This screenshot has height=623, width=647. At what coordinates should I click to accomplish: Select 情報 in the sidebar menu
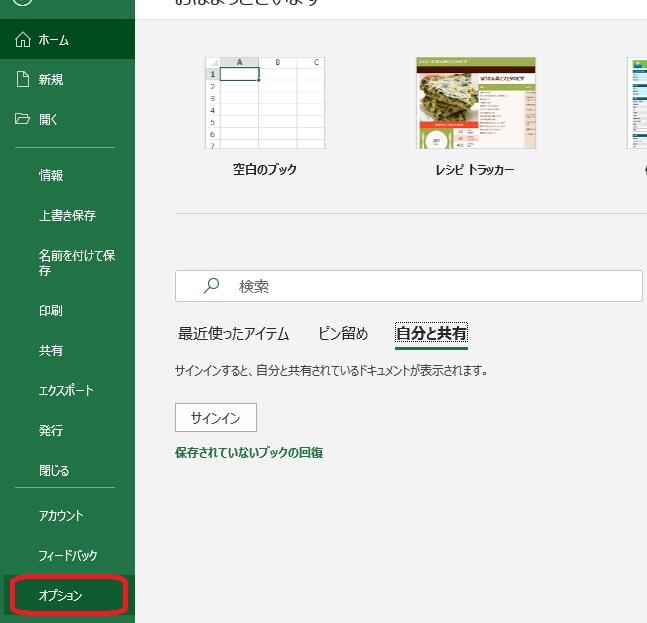coord(51,176)
